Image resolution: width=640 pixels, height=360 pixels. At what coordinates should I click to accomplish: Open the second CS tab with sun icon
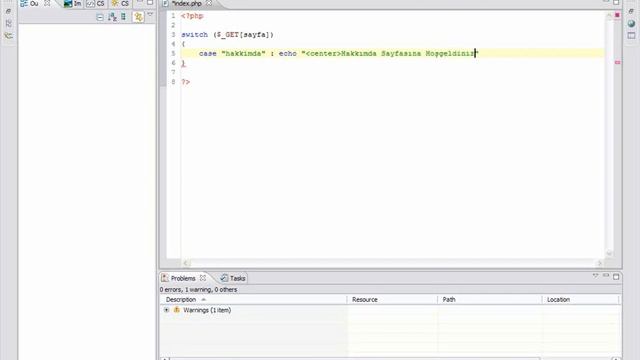click(120, 3)
